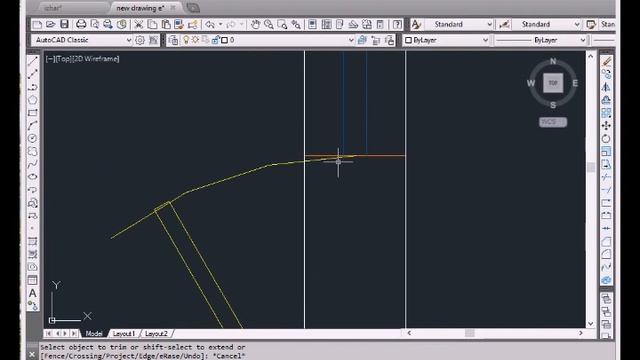Click the Paste clipboard icon
This screenshot has height=360, width=640.
166,24
